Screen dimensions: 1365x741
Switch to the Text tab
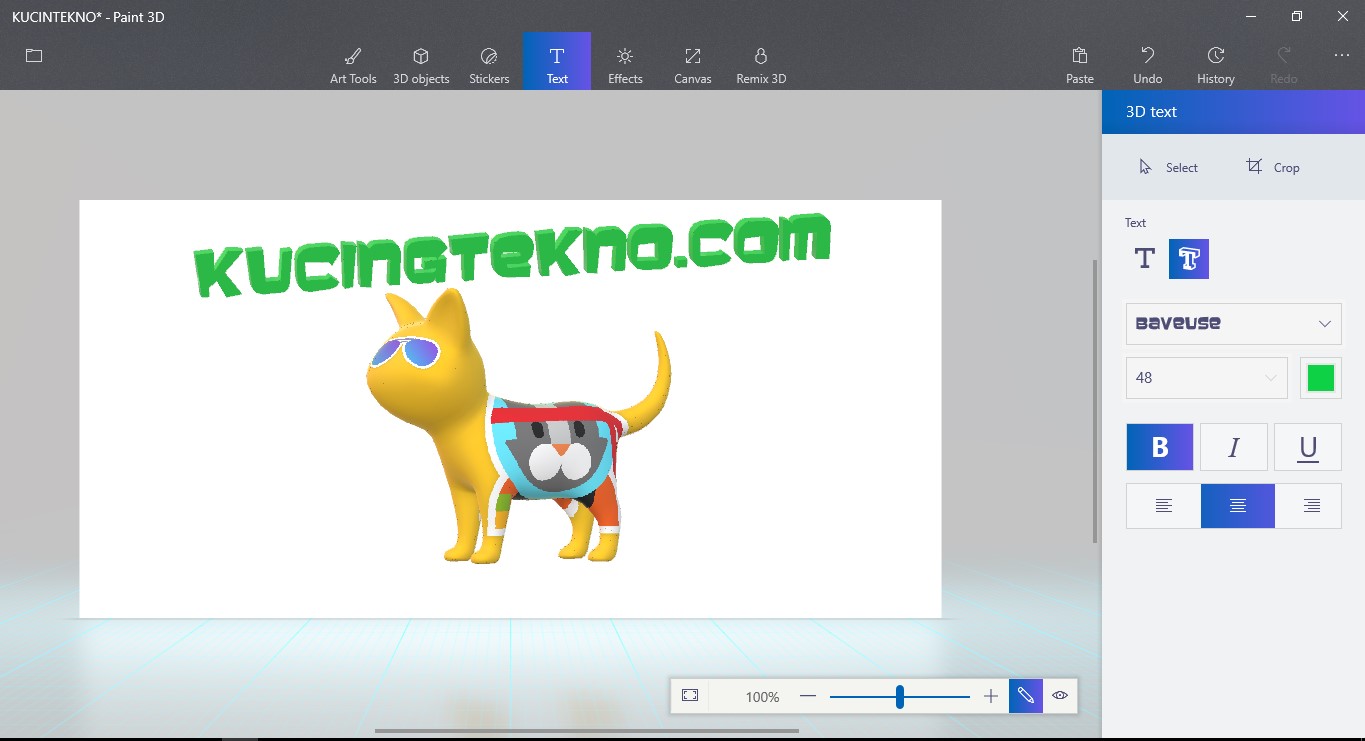tap(556, 60)
